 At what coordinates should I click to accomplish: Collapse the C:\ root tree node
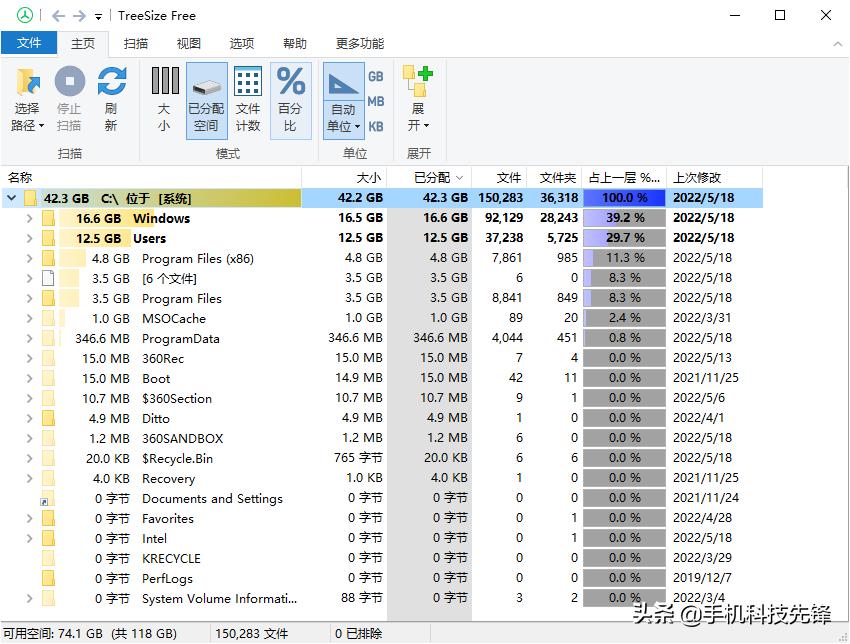coord(12,198)
